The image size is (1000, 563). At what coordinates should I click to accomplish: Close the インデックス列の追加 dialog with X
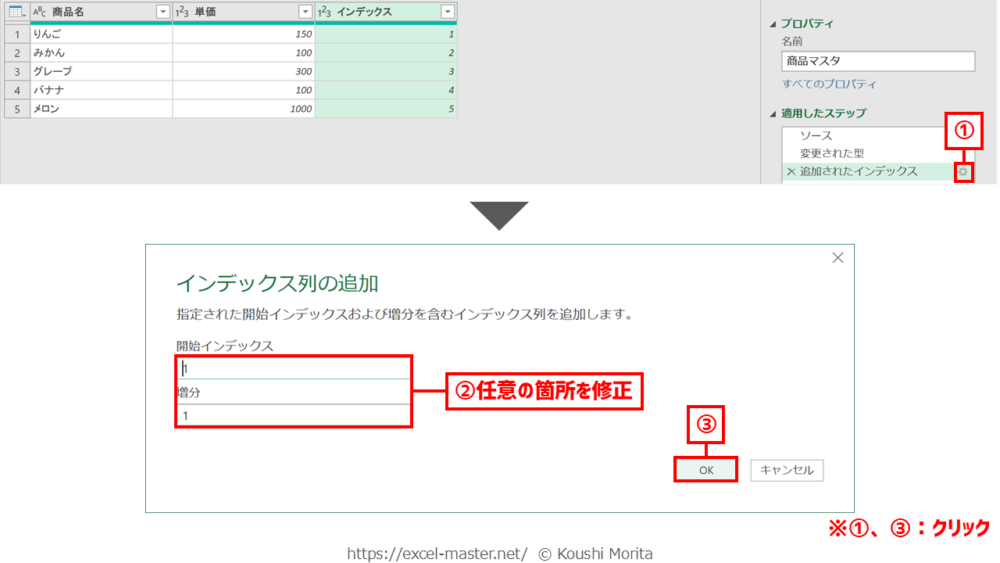point(837,258)
